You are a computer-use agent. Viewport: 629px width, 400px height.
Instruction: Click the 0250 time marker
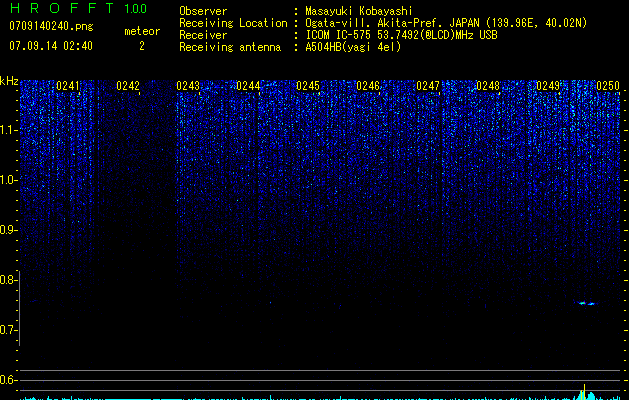(608, 86)
